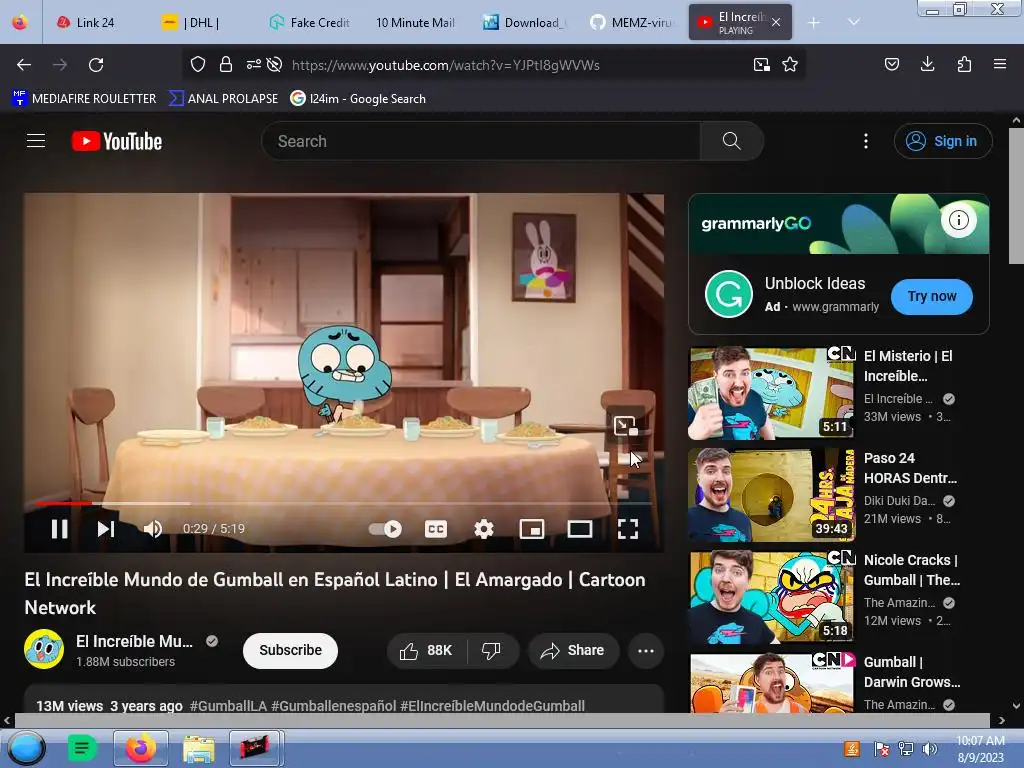Click the autoplay blocked icon in address bar
Viewport: 1024px width, 768px height.
click(275, 64)
